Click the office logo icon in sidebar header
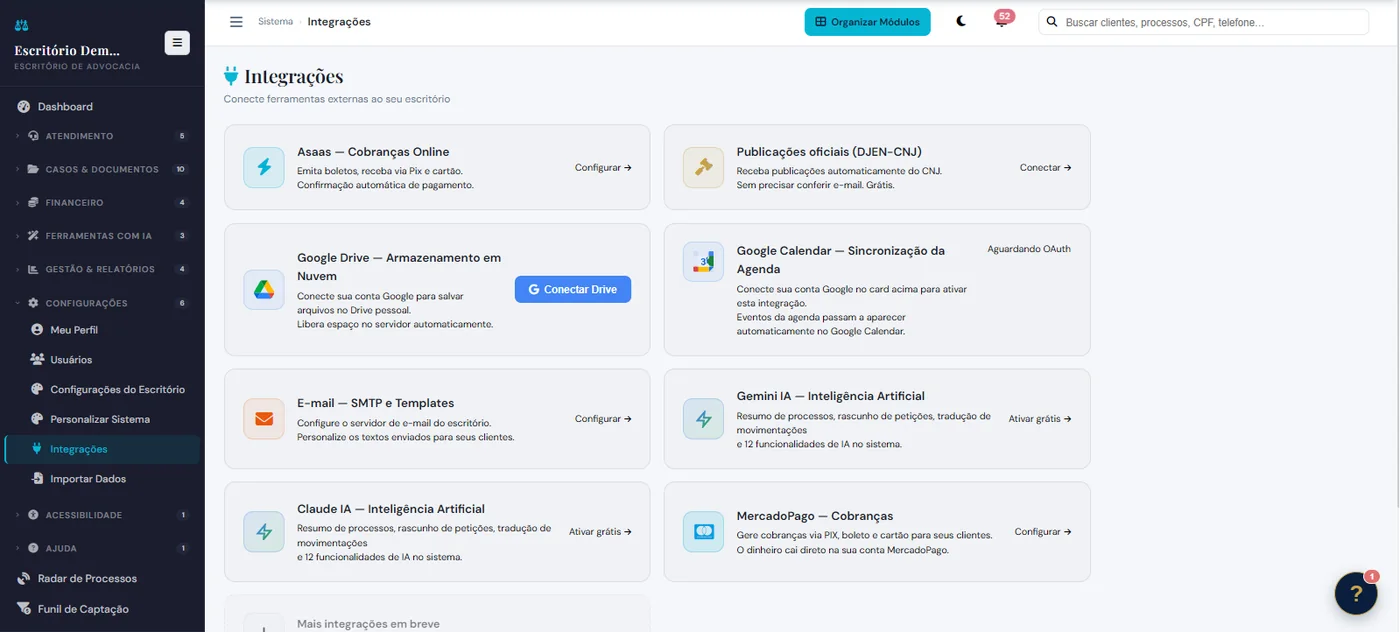 click(22, 26)
